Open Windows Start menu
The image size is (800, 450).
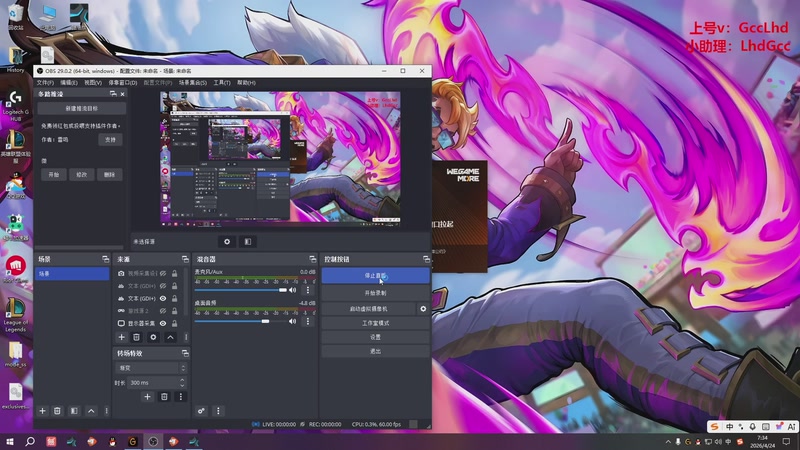tap(10, 441)
